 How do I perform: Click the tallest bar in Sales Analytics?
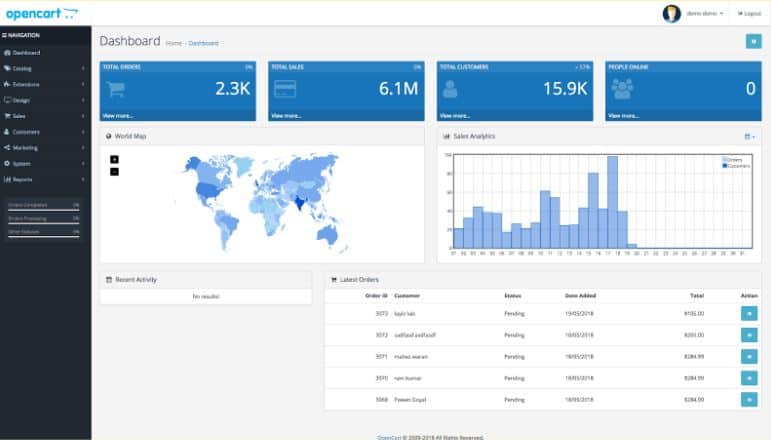click(612, 201)
